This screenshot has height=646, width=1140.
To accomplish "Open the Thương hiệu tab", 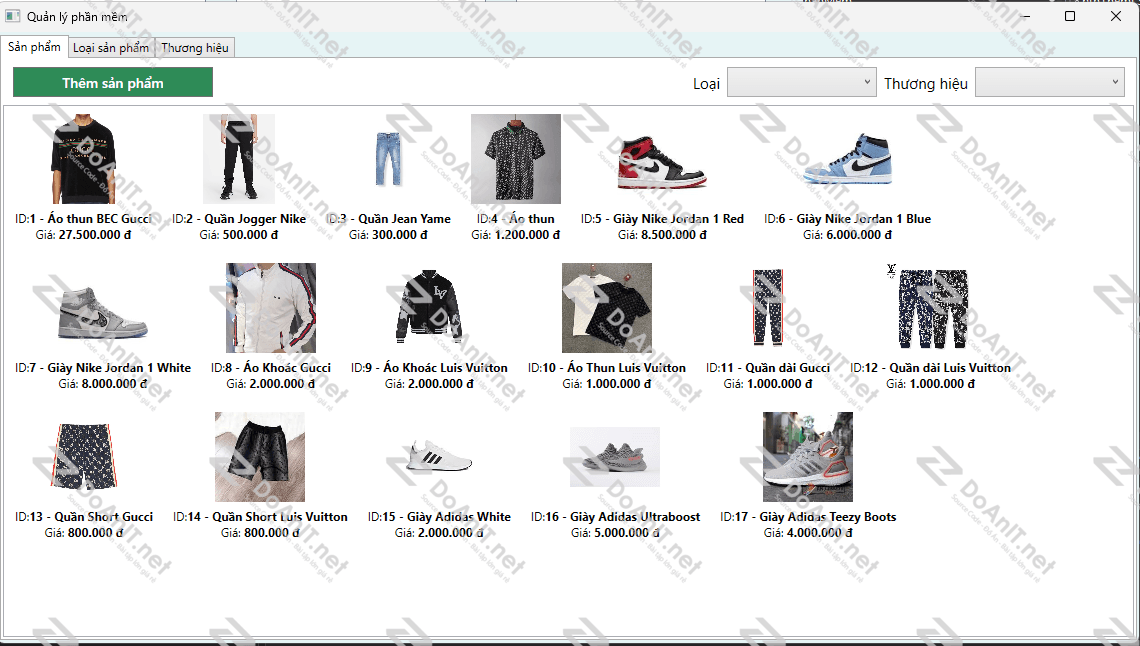I will click(195, 48).
